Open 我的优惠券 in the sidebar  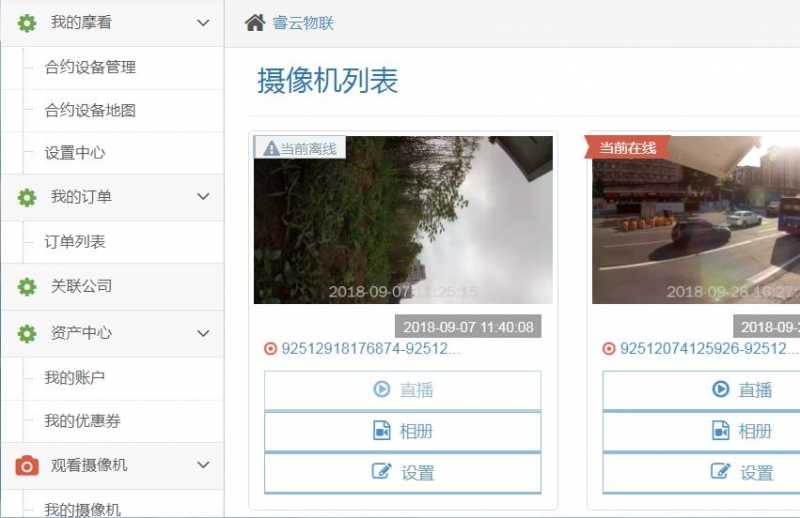82,422
